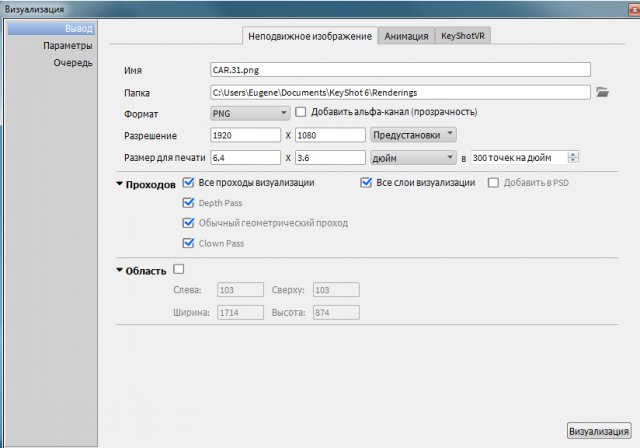
Task: Enable the 'Область' region checkbox
Action: 179,269
